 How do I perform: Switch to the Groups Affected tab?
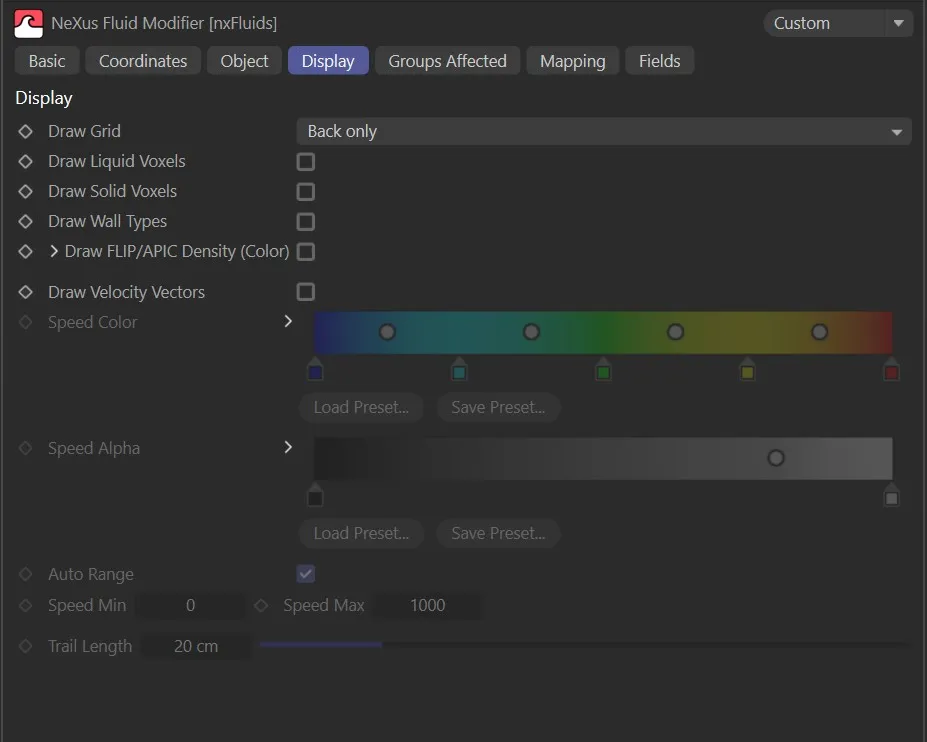pos(447,60)
